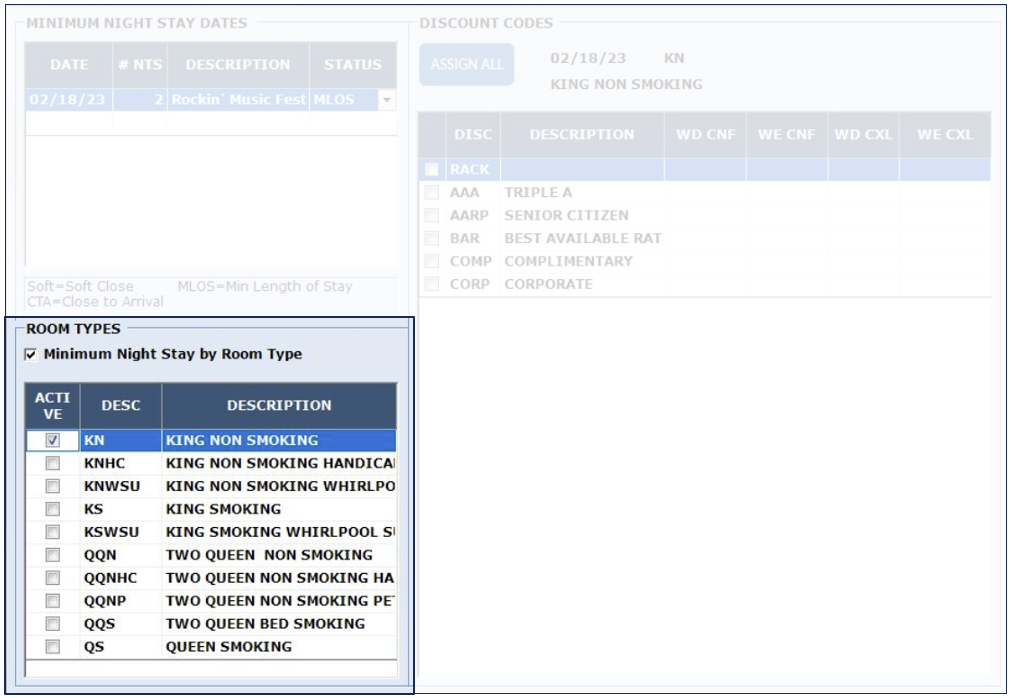Select the Rockin' Music Fest description cell

(238, 100)
